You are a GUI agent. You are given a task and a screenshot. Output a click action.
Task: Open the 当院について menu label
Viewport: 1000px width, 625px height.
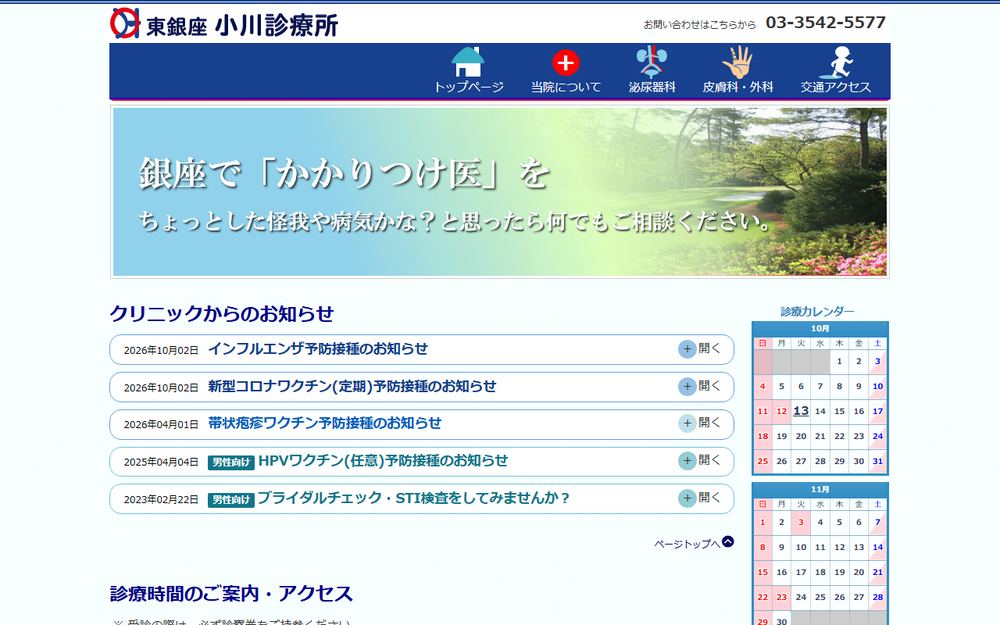point(566,87)
